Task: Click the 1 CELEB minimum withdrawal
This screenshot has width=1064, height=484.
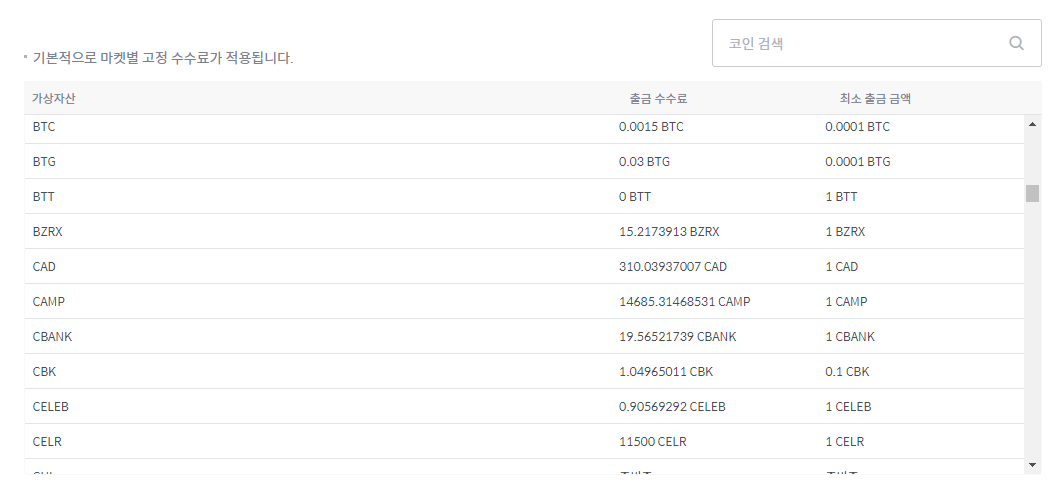Action: pos(849,407)
